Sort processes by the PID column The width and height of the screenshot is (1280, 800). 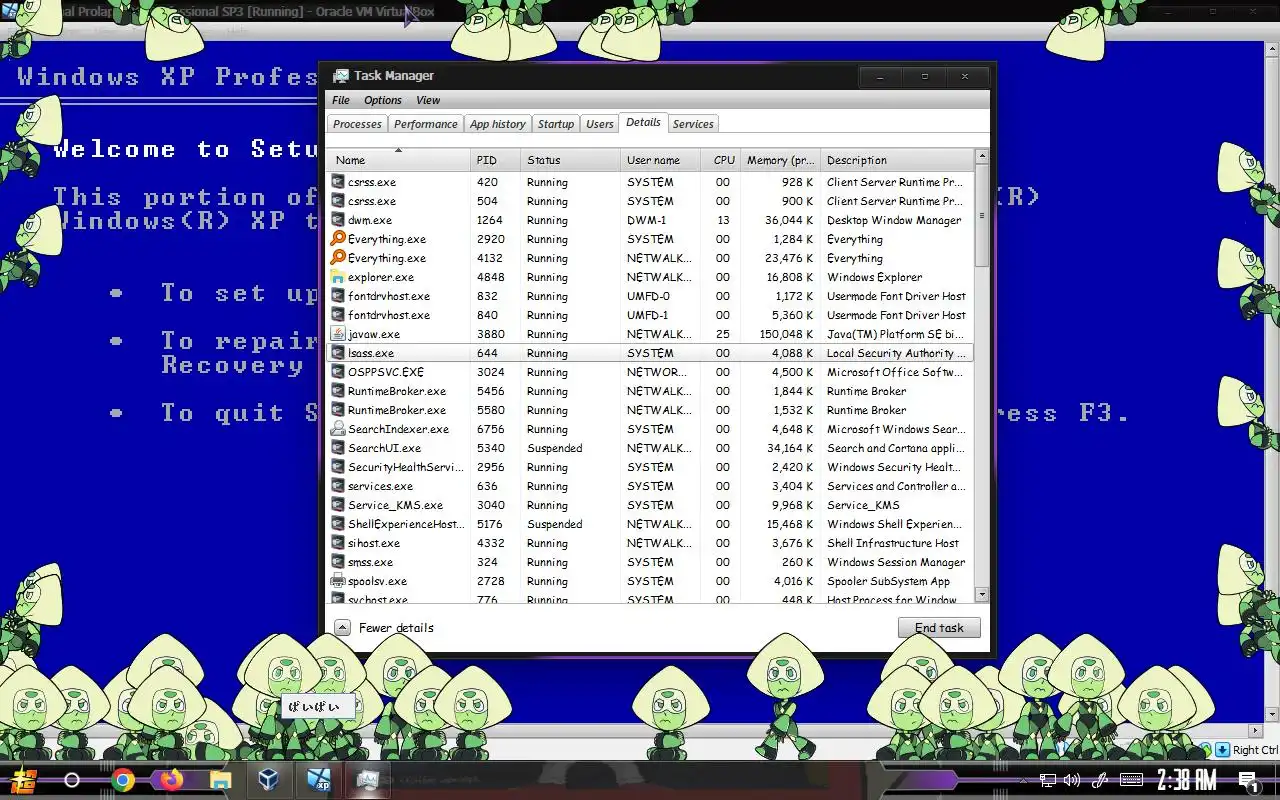496,160
